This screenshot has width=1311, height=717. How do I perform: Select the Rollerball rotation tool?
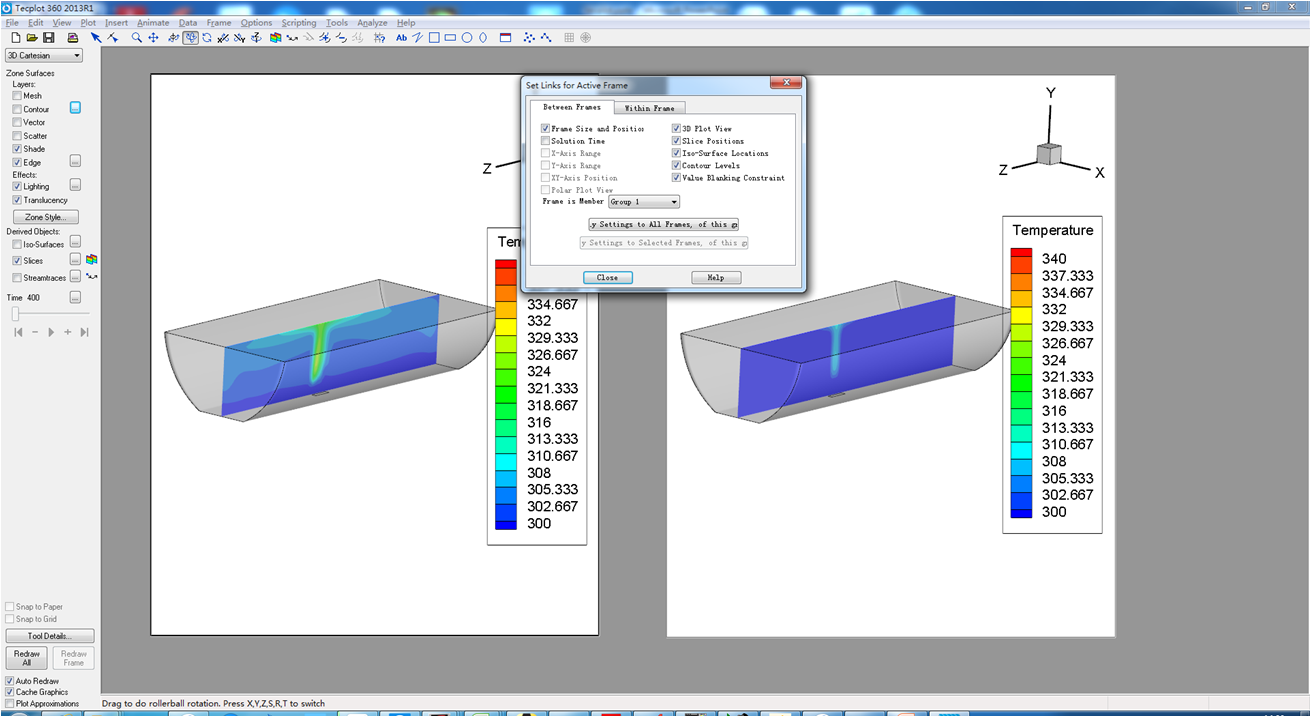coord(190,38)
